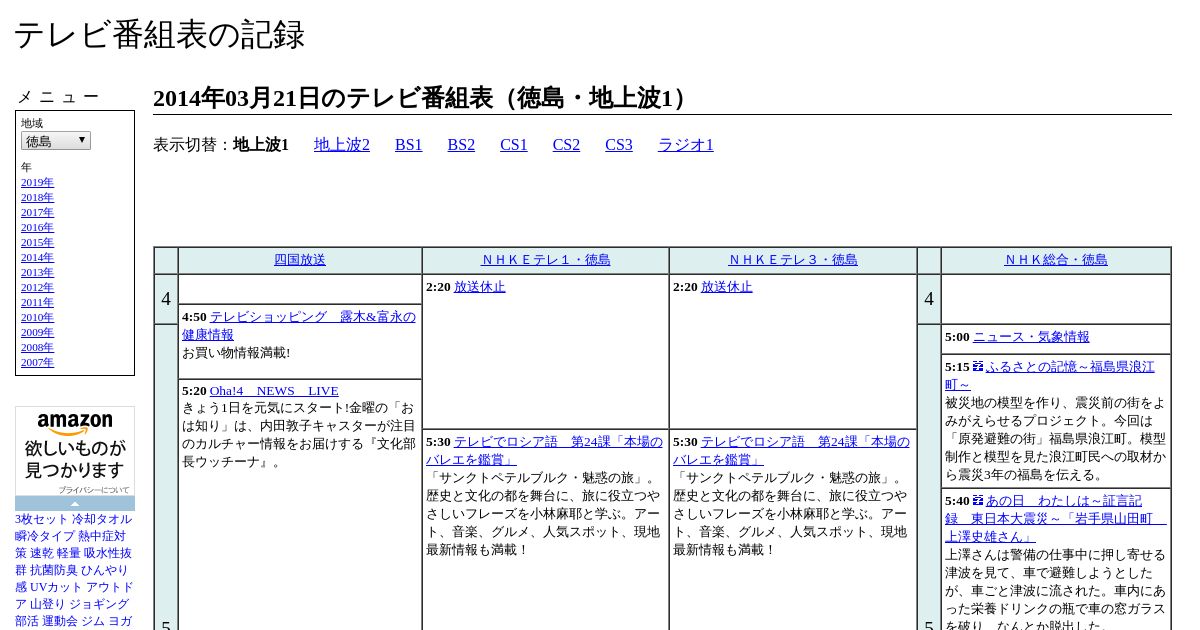The width and height of the screenshot is (1200, 630).
Task: Open Oha!4 NEWS LIVE program link
Action: click(x=274, y=391)
